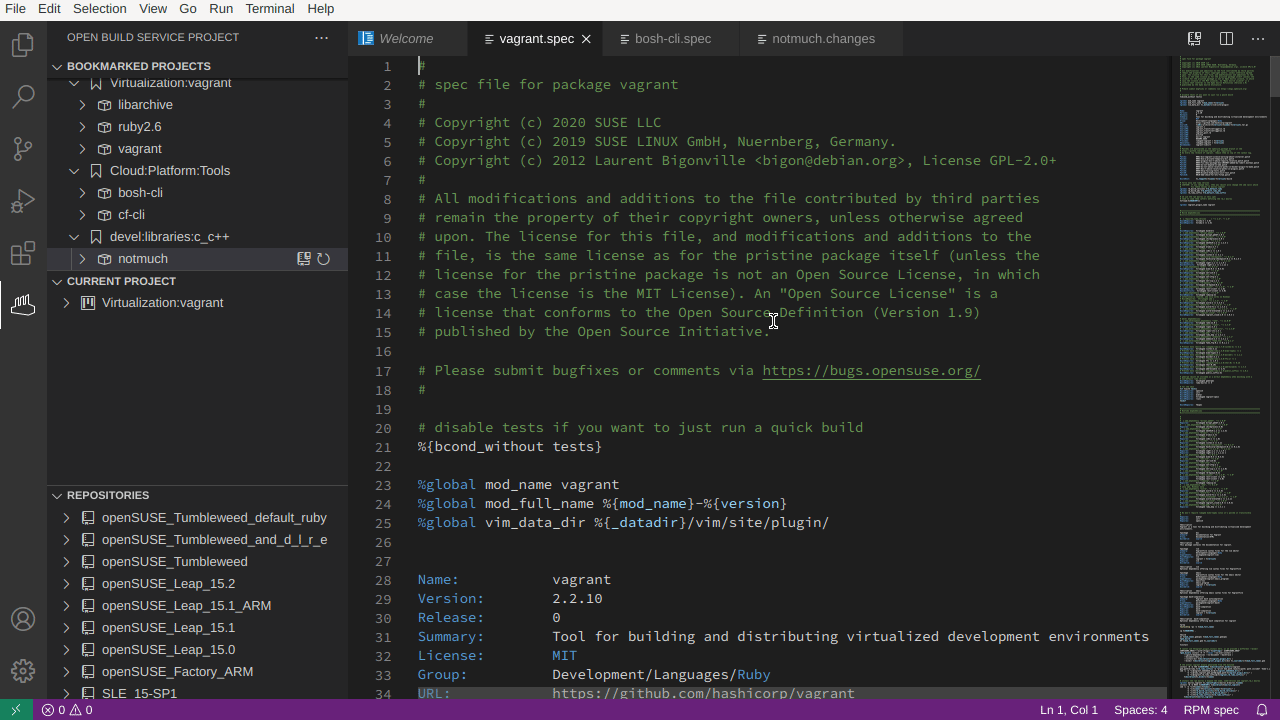The image size is (1280, 720).
Task: Expand the ruby2.6 package
Action: (x=82, y=127)
